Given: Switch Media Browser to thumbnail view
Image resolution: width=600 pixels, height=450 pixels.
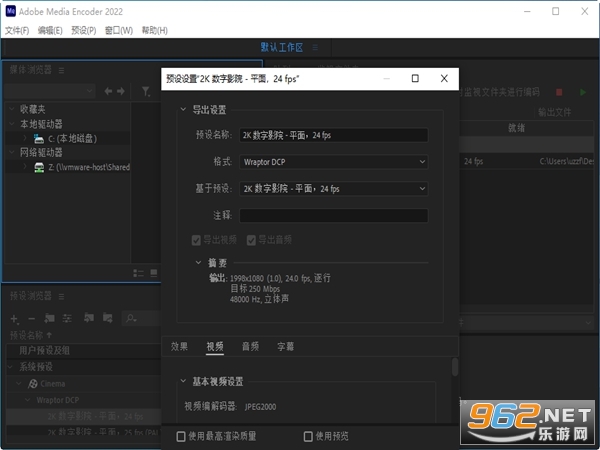Looking at the screenshot, I should [x=154, y=273].
